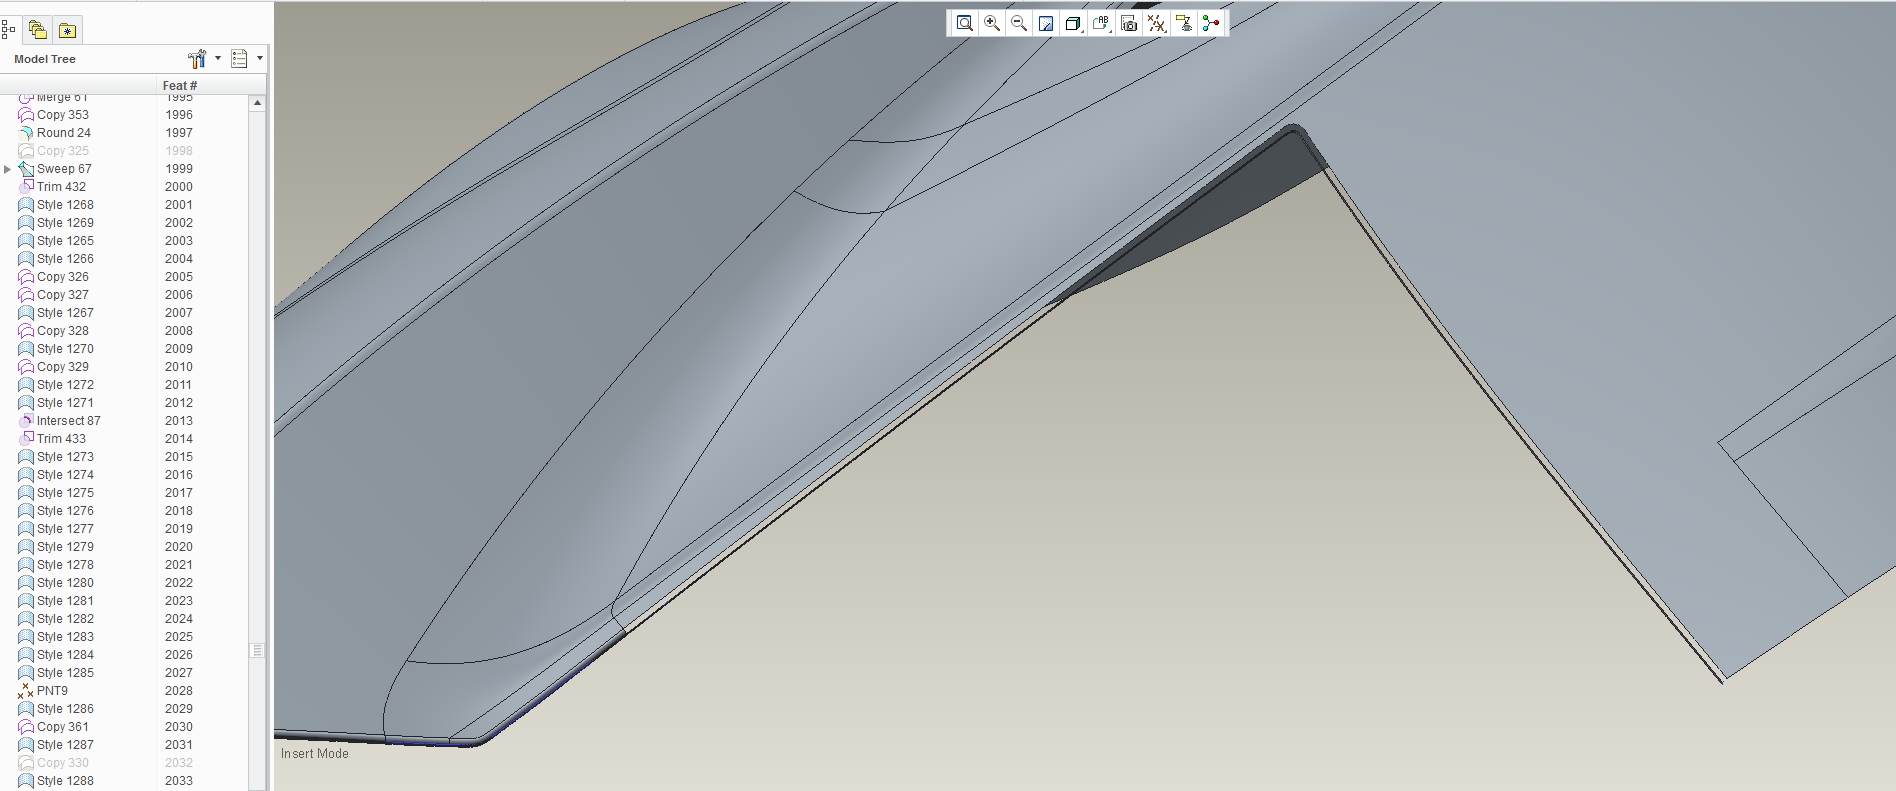Open the Datum Display Filters dropdown
The height and width of the screenshot is (791, 1896).
1157,24
